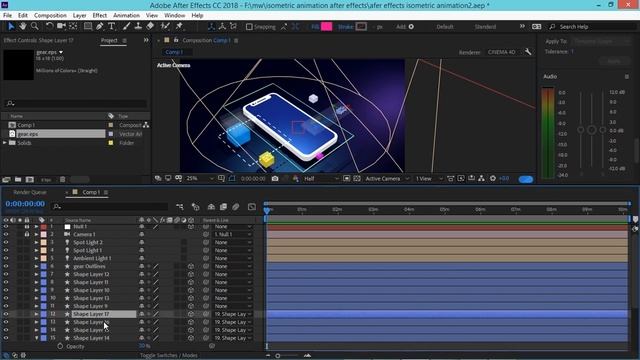Toggle the lock on Camera 1 layer

(27, 234)
